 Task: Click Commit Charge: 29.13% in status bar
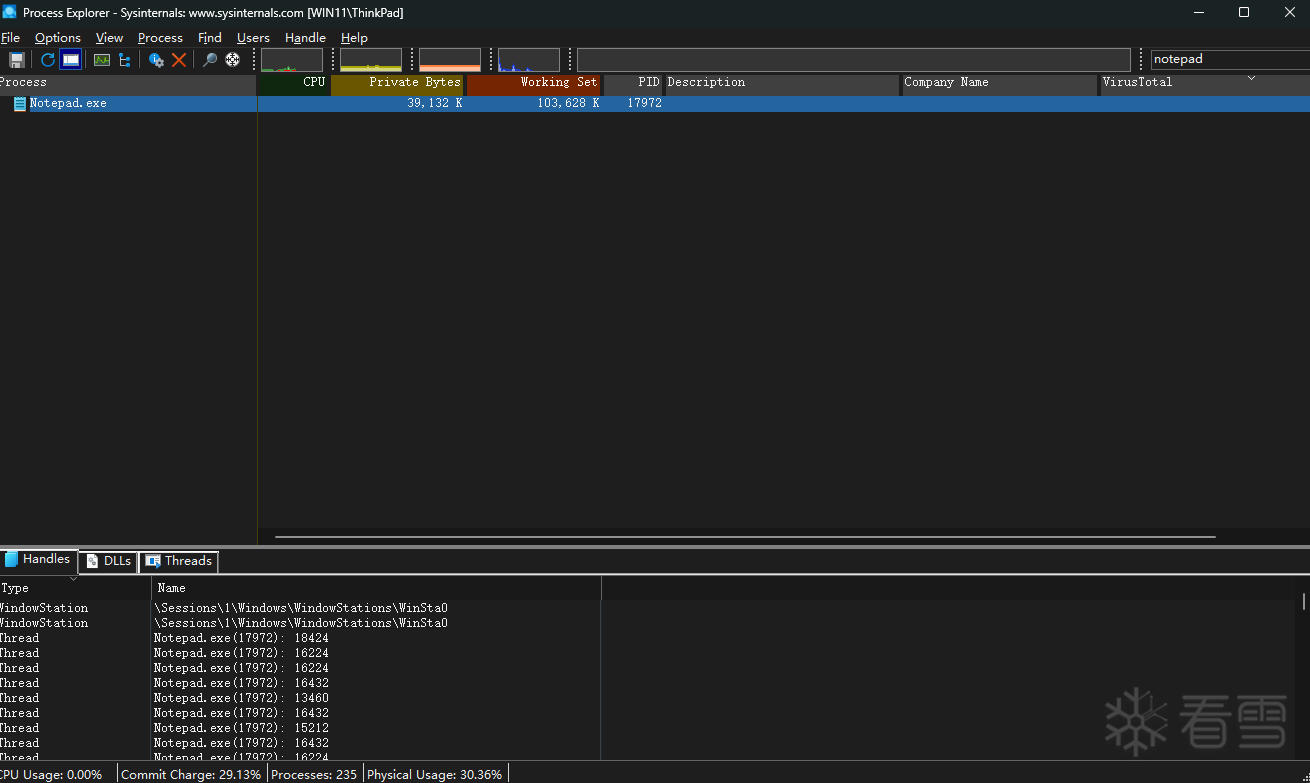pyautogui.click(x=191, y=775)
